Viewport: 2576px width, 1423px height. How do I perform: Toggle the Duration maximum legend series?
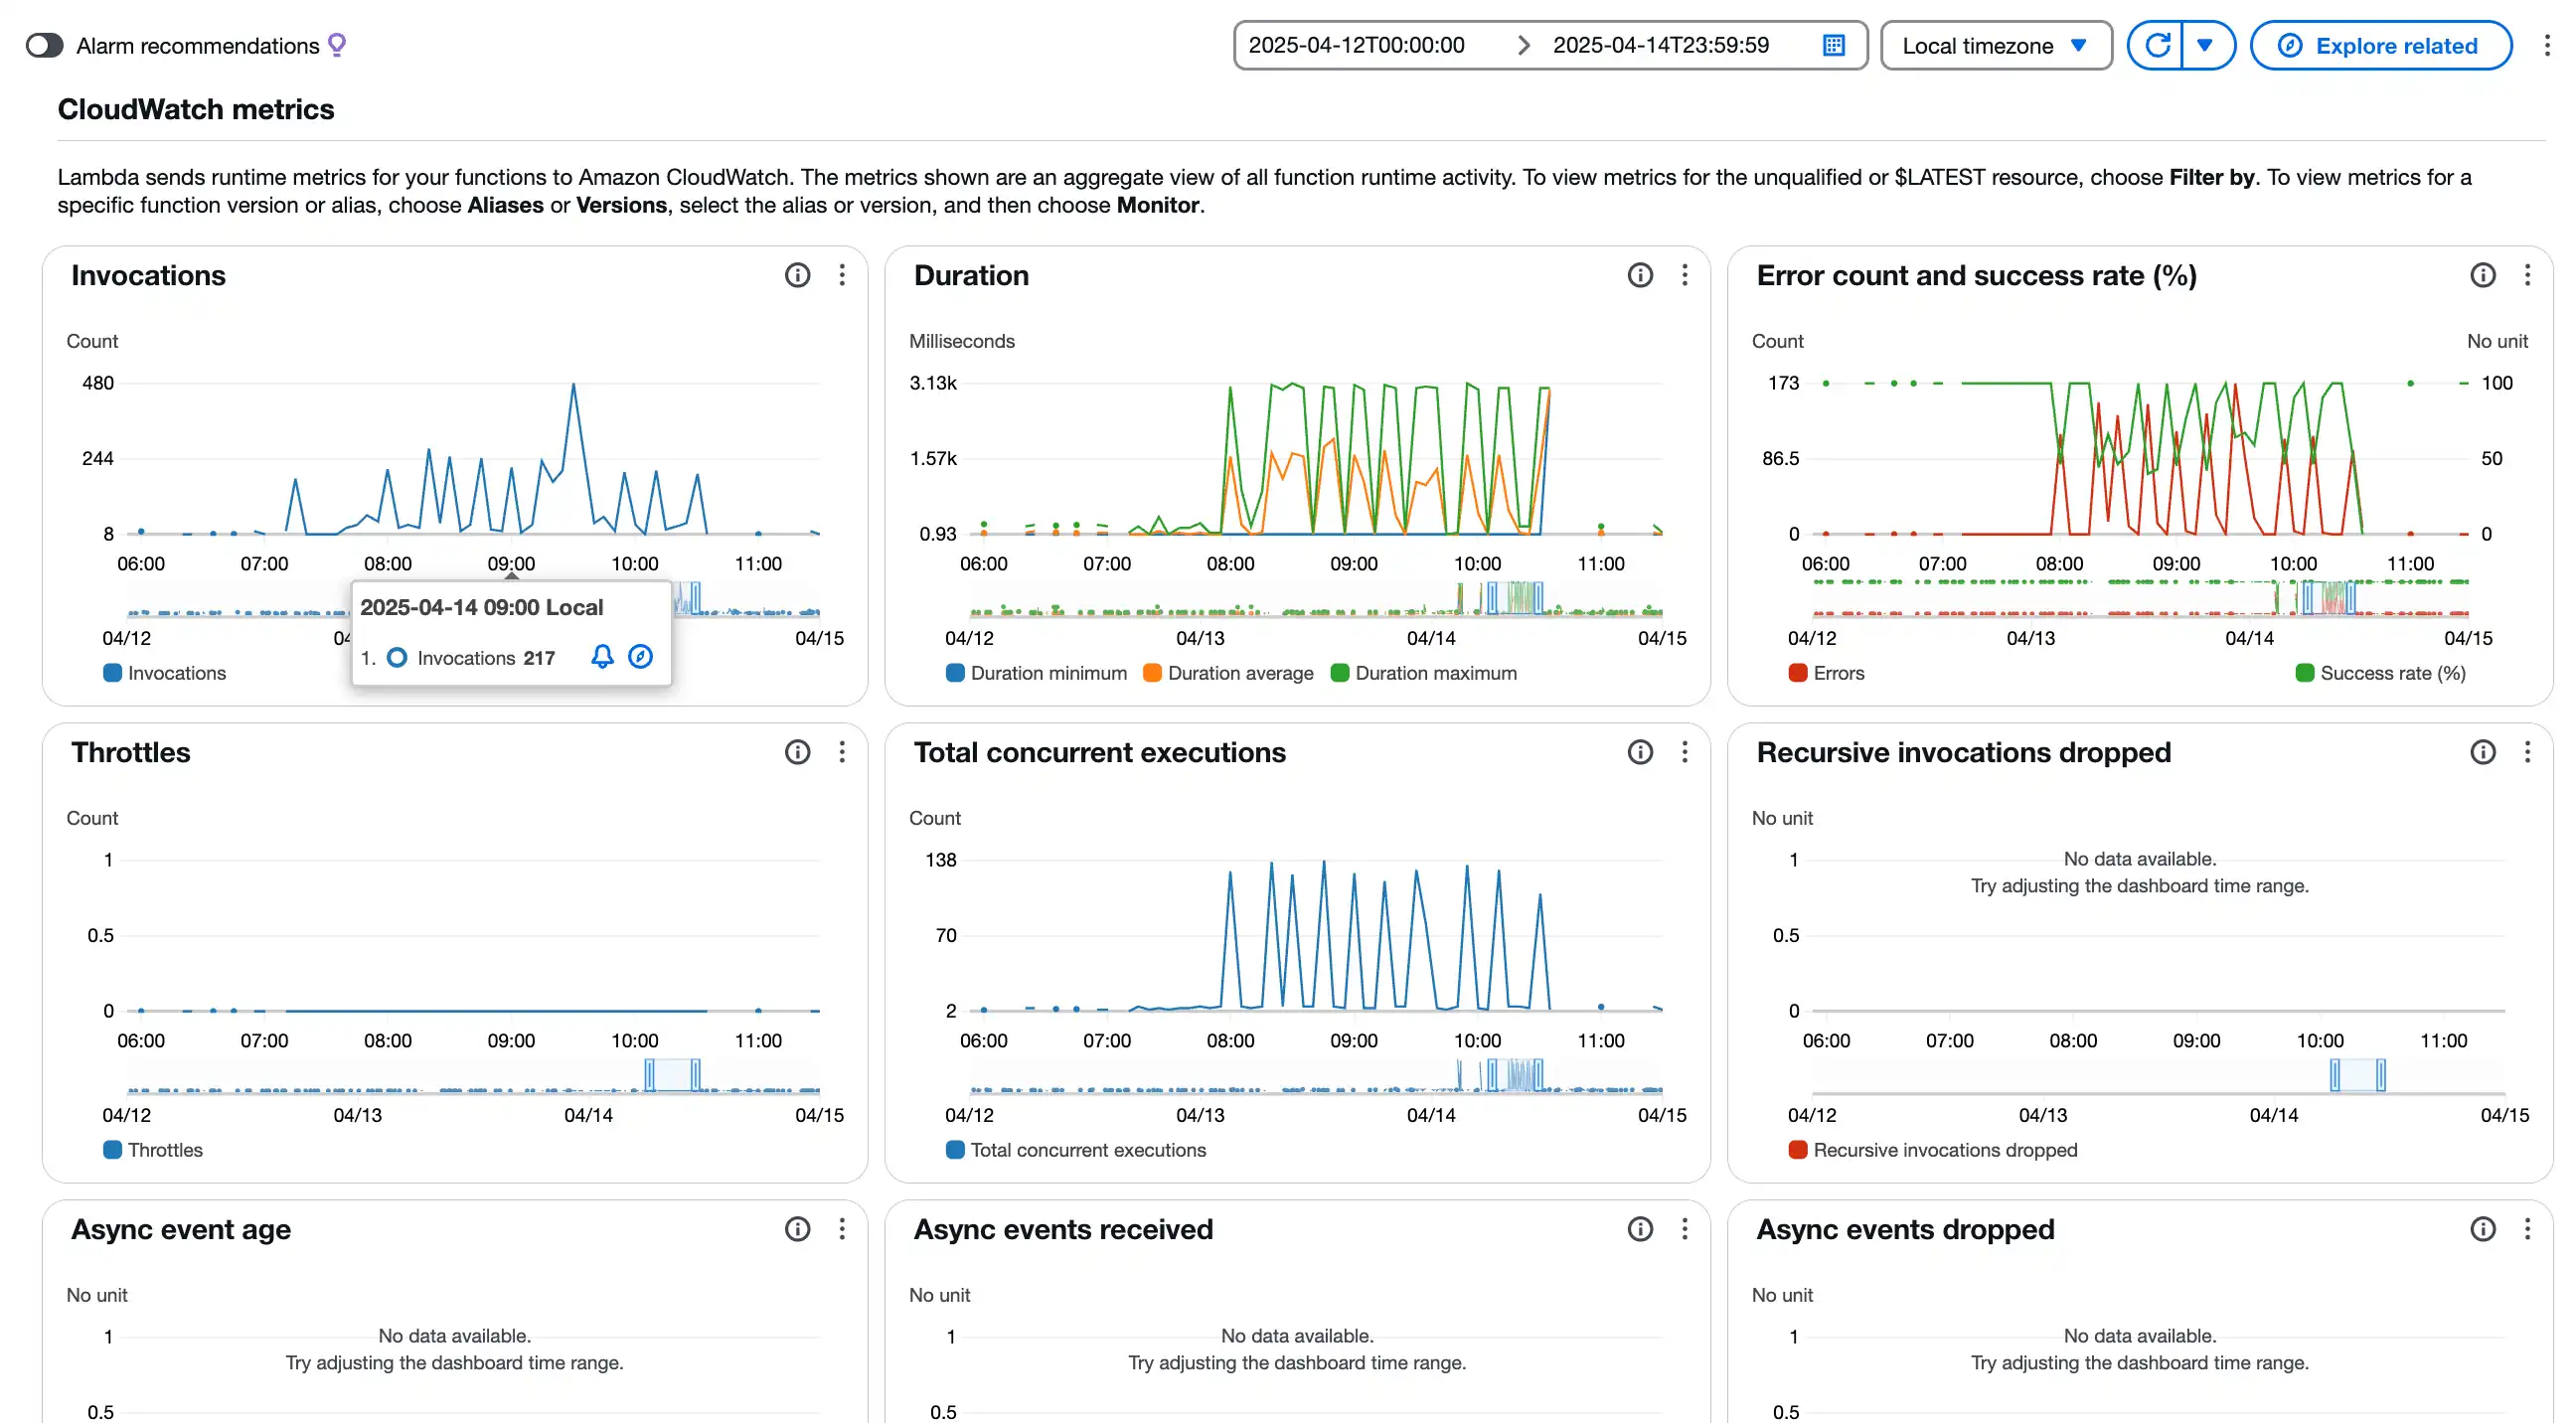1424,673
